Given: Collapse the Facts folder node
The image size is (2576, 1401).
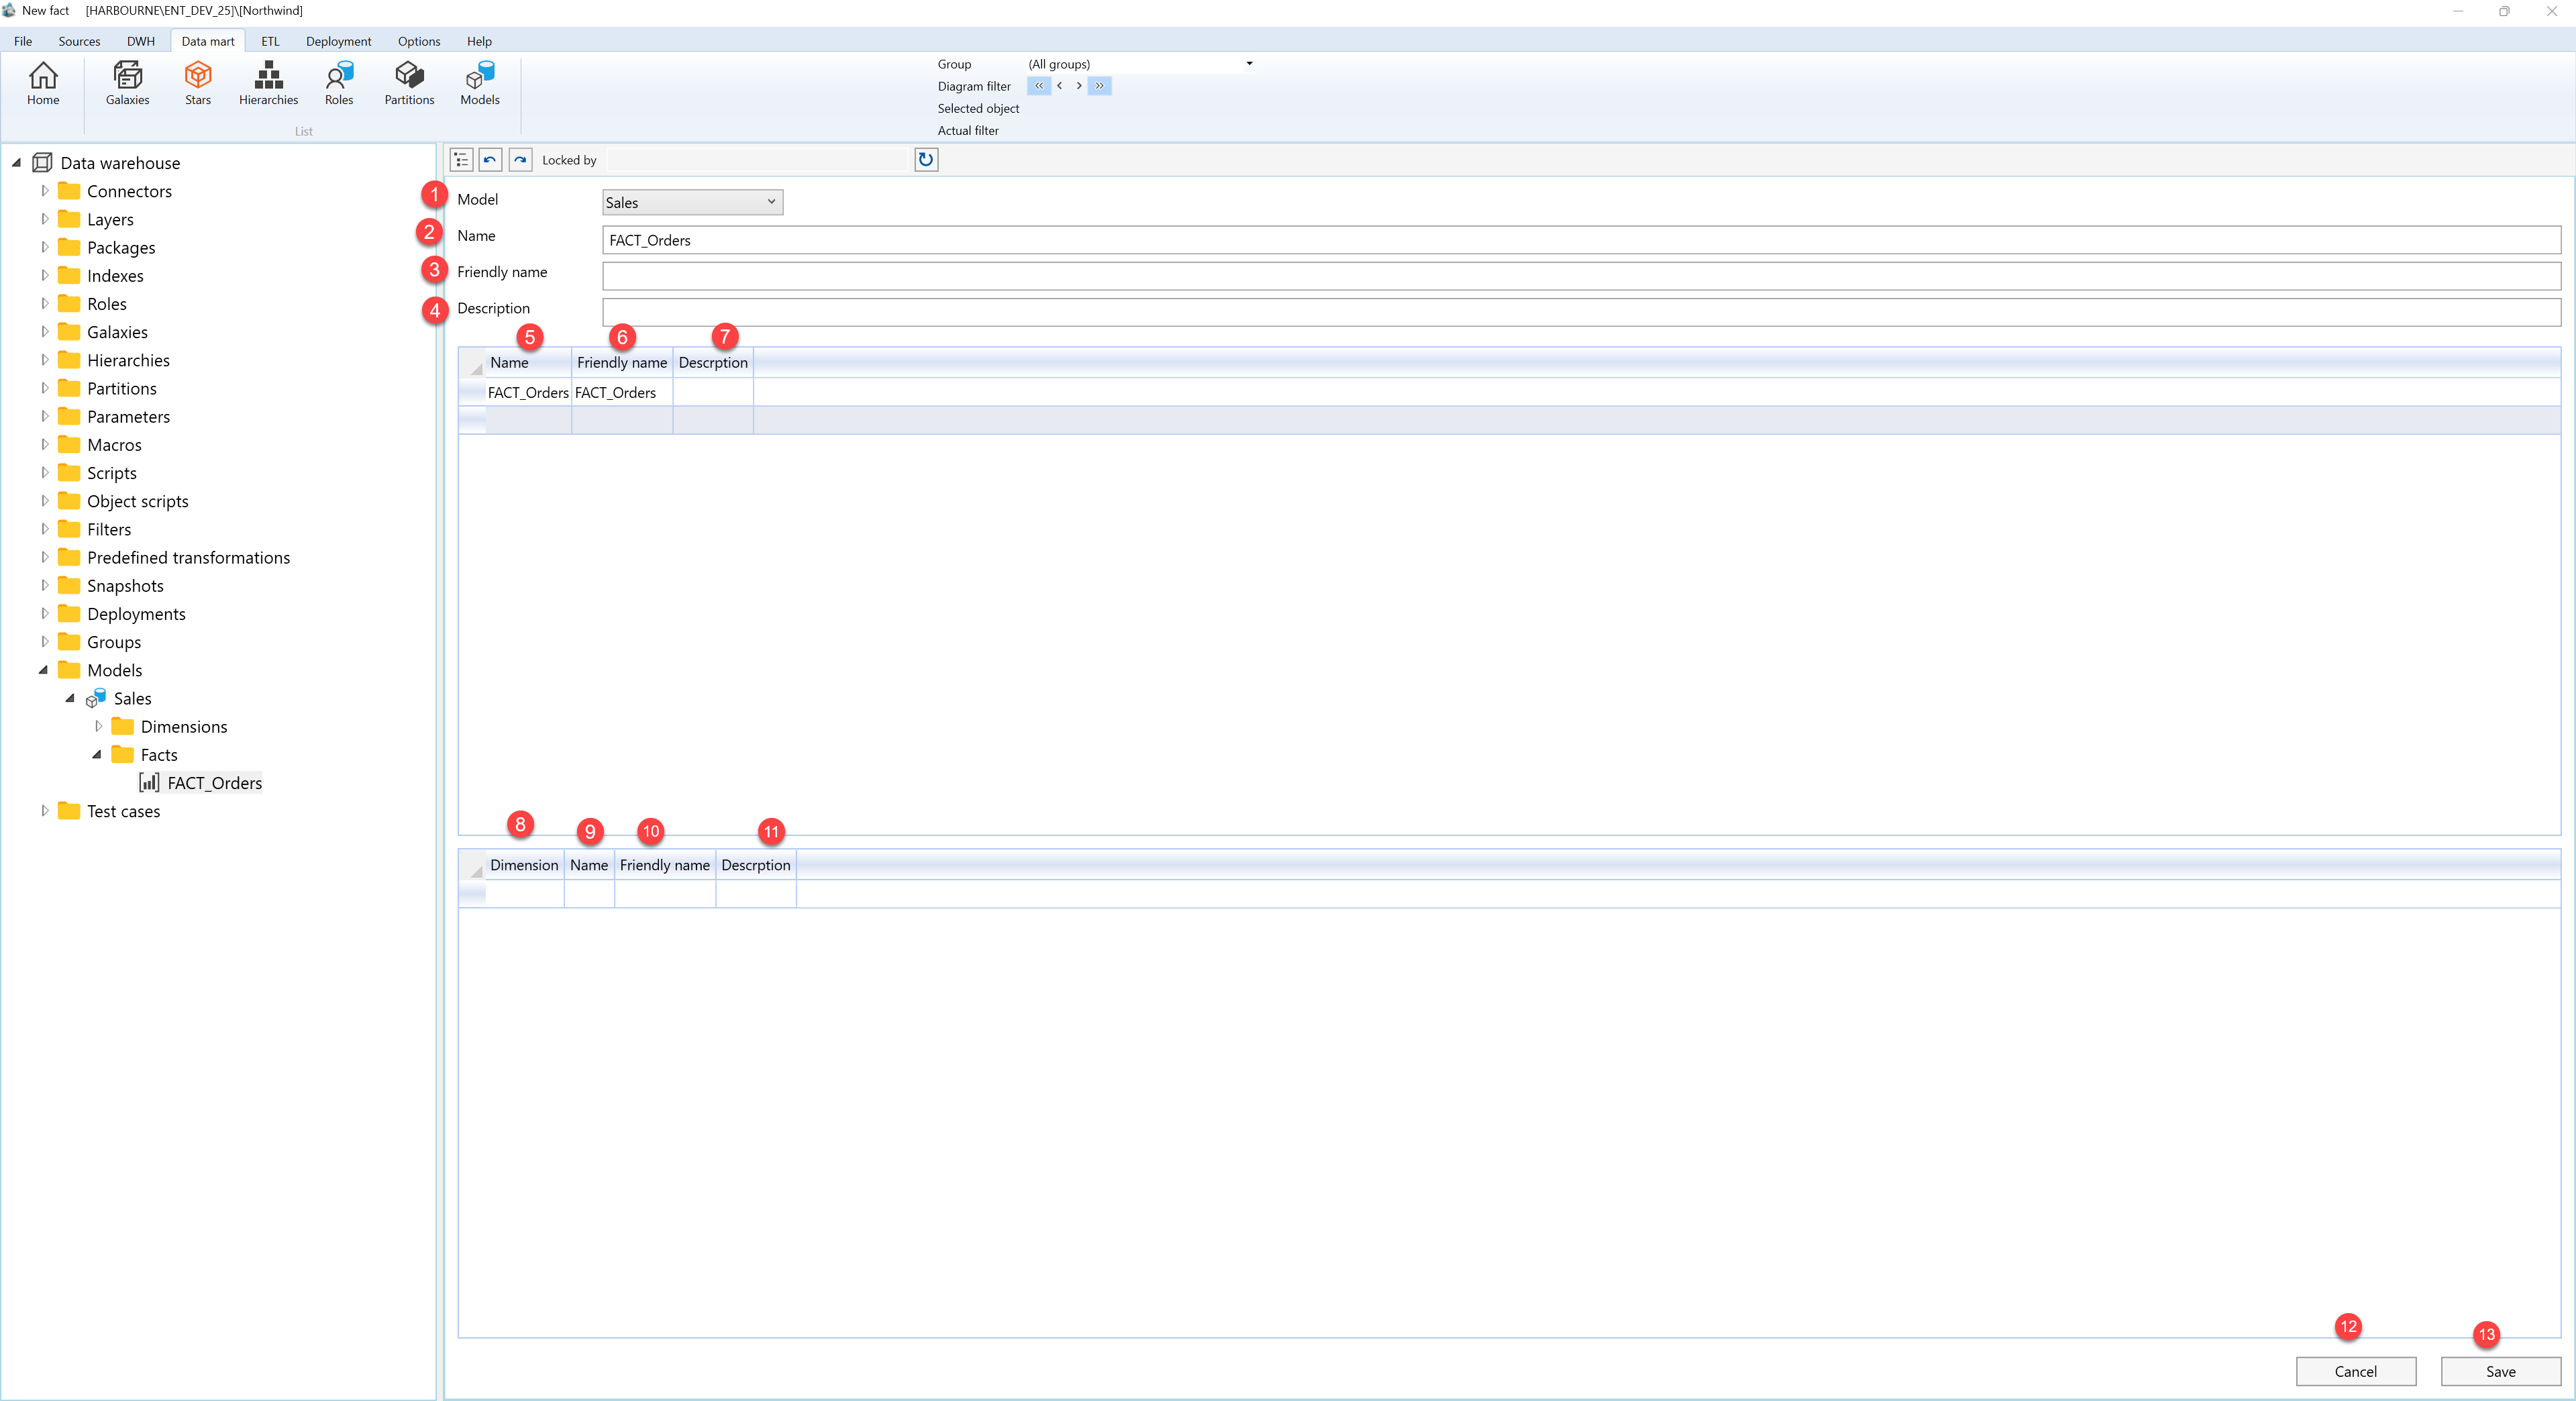Looking at the screenshot, I should (x=97, y=754).
